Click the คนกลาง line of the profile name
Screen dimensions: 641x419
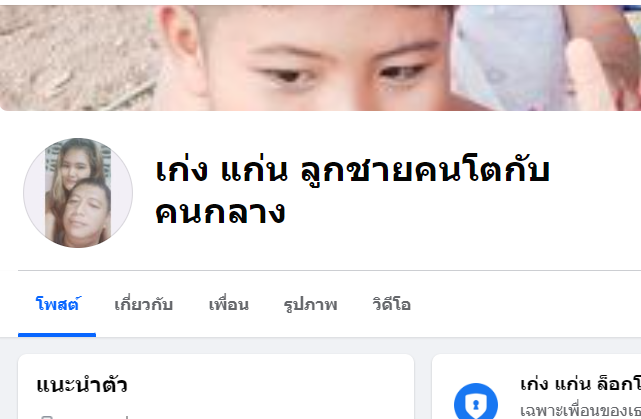point(220,213)
